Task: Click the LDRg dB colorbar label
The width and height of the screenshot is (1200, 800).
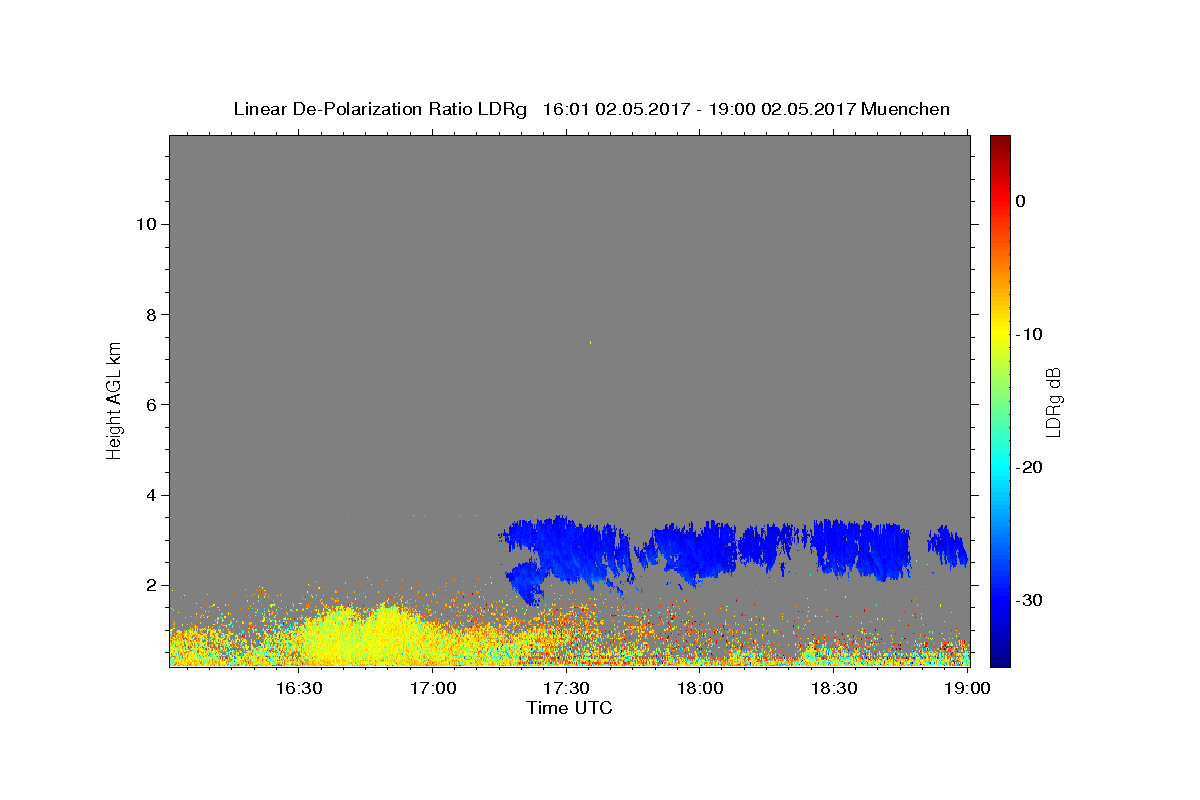Action: (1052, 400)
